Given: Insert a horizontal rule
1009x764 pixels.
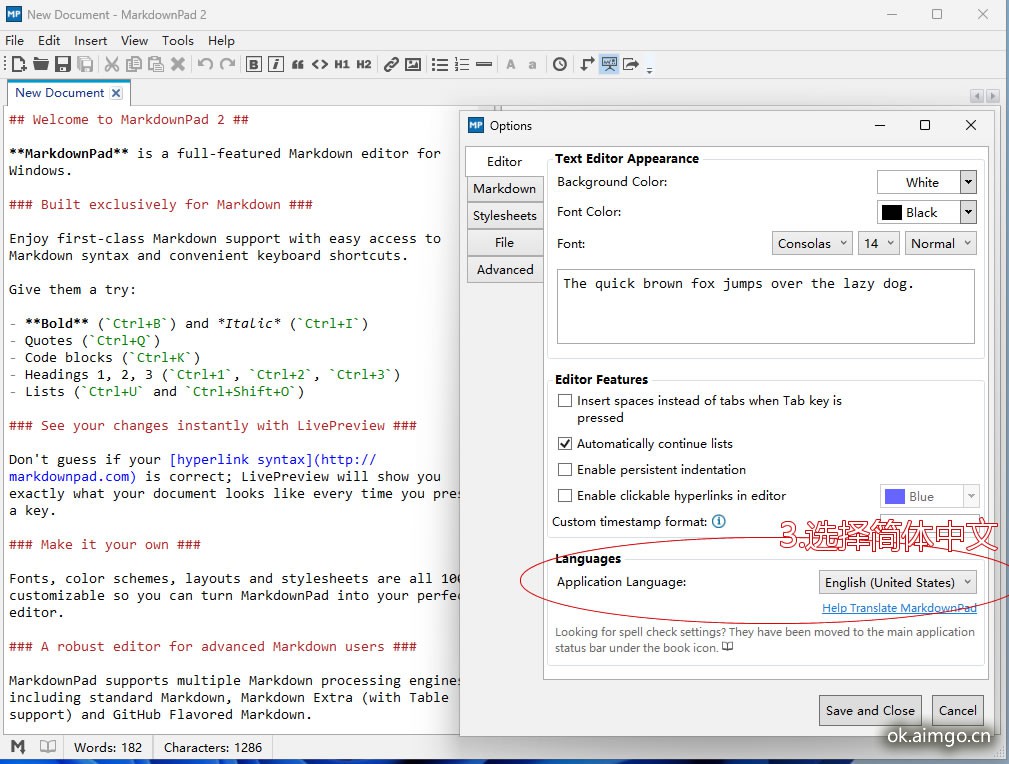Looking at the screenshot, I should 484,64.
